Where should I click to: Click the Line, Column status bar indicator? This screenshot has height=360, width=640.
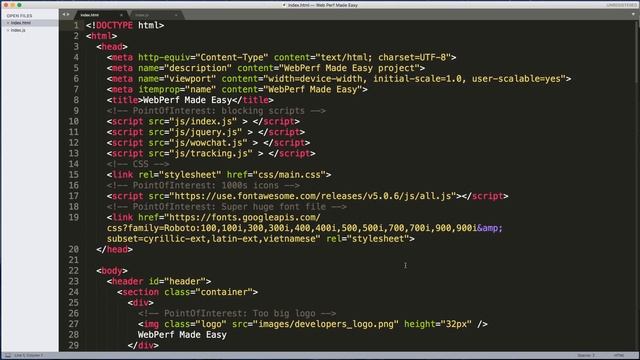tap(29, 356)
